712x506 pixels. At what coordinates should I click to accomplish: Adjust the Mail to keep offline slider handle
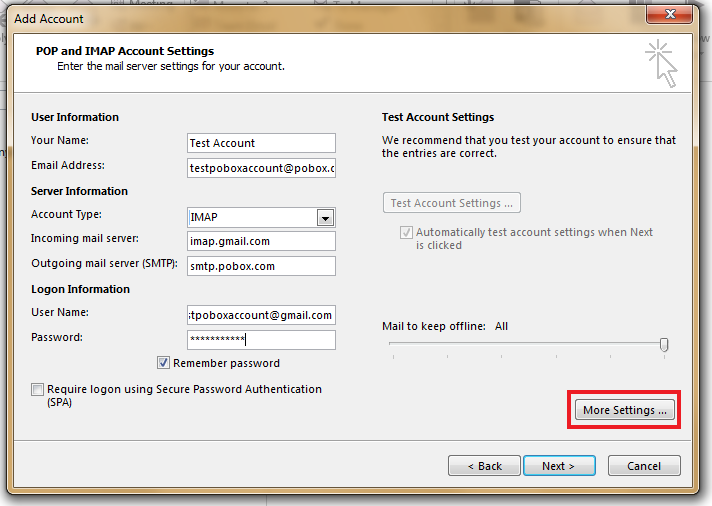coord(664,344)
